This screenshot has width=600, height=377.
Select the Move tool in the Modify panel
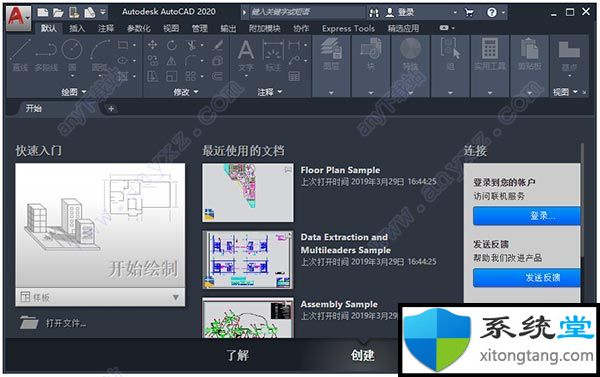[x=152, y=45]
